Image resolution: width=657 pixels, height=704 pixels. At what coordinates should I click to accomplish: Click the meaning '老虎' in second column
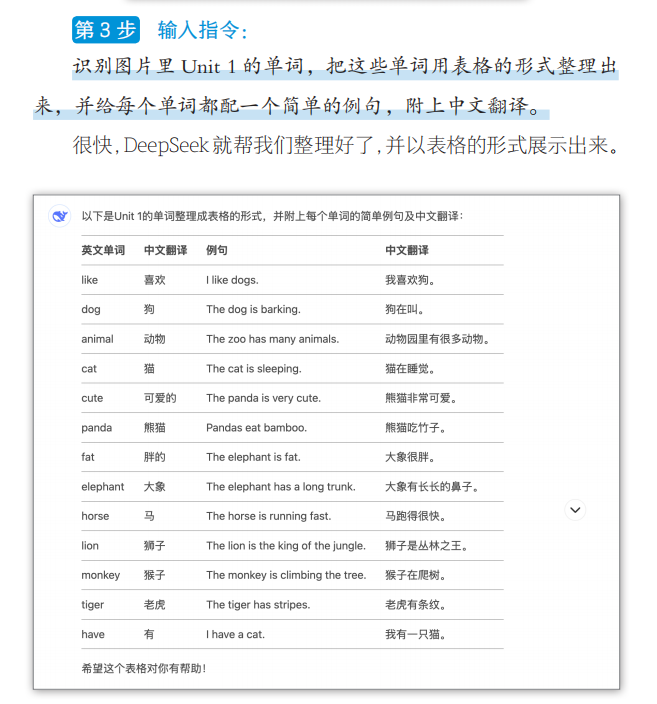(x=154, y=605)
